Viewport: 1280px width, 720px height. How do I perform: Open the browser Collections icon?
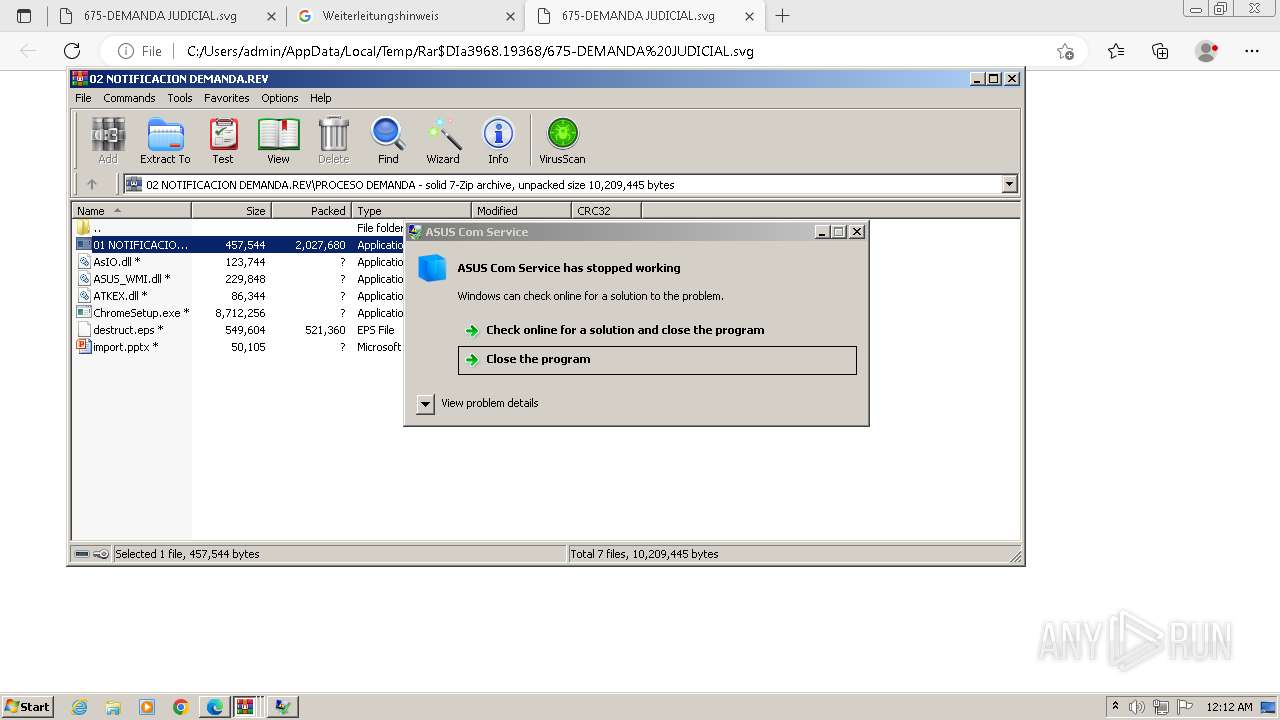point(1160,51)
